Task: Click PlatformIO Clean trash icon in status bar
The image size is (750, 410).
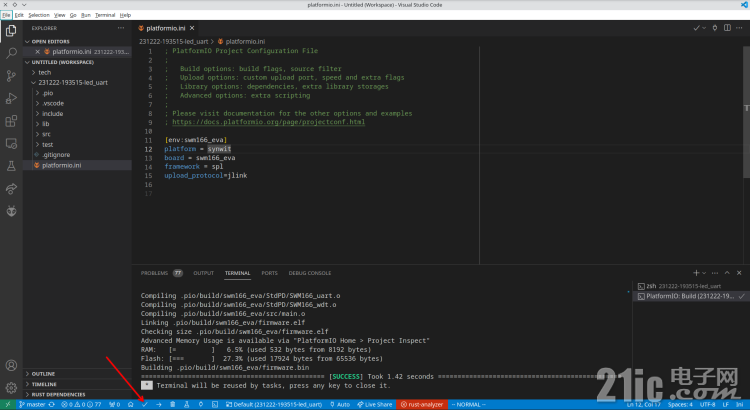Action: (x=173, y=405)
